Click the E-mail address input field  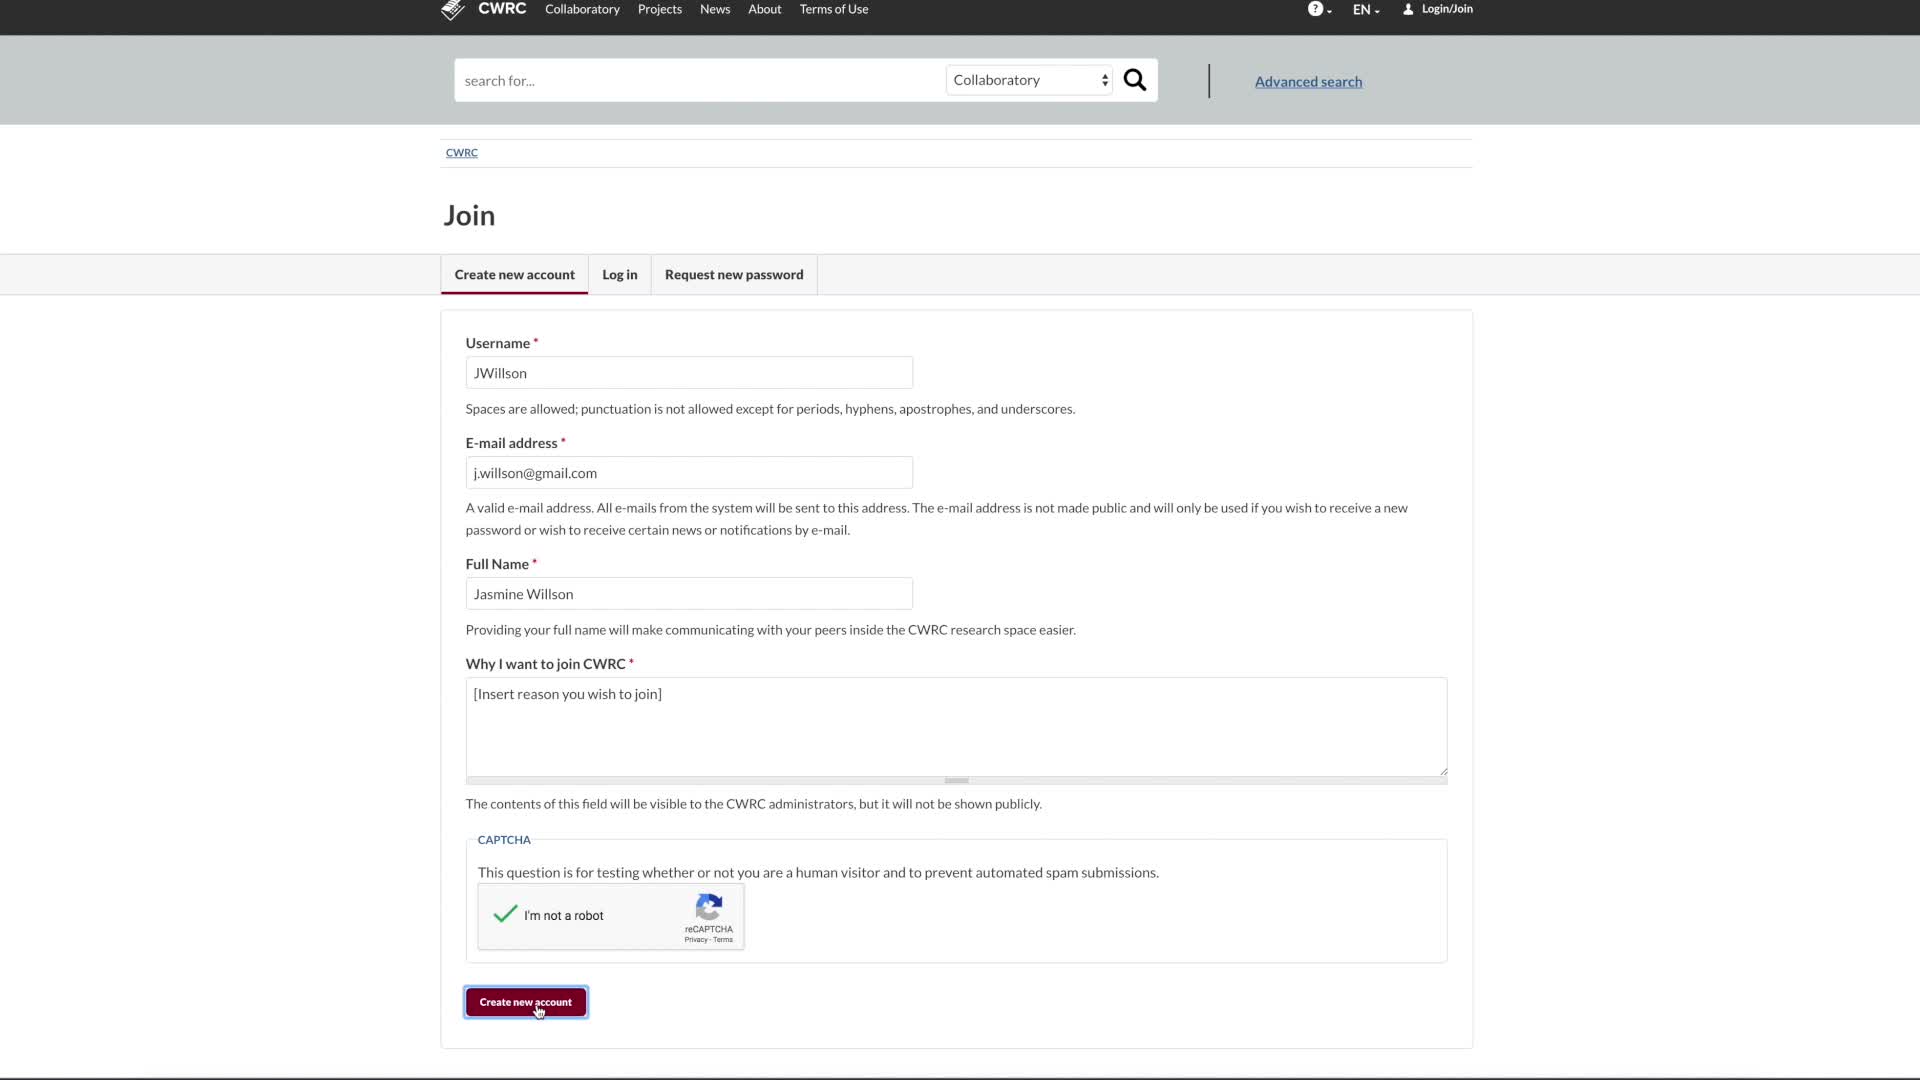coord(689,473)
